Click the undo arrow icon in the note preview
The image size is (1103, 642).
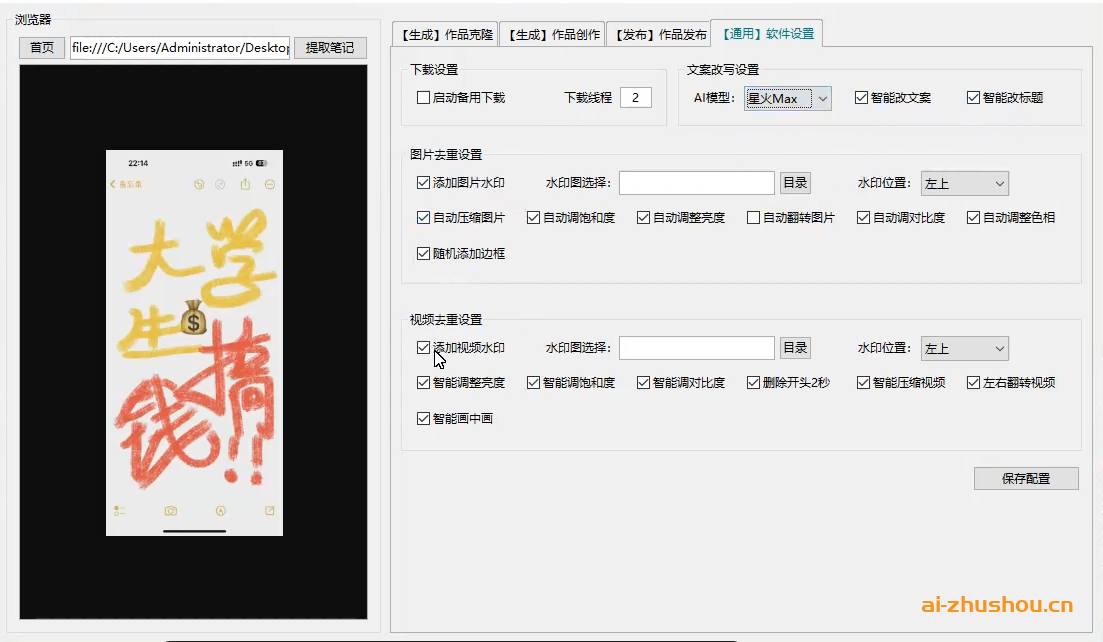click(200, 184)
